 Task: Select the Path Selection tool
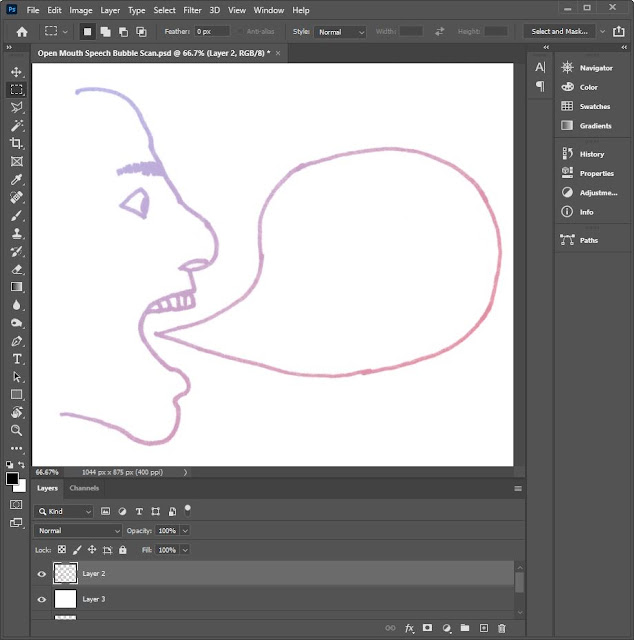point(16,377)
